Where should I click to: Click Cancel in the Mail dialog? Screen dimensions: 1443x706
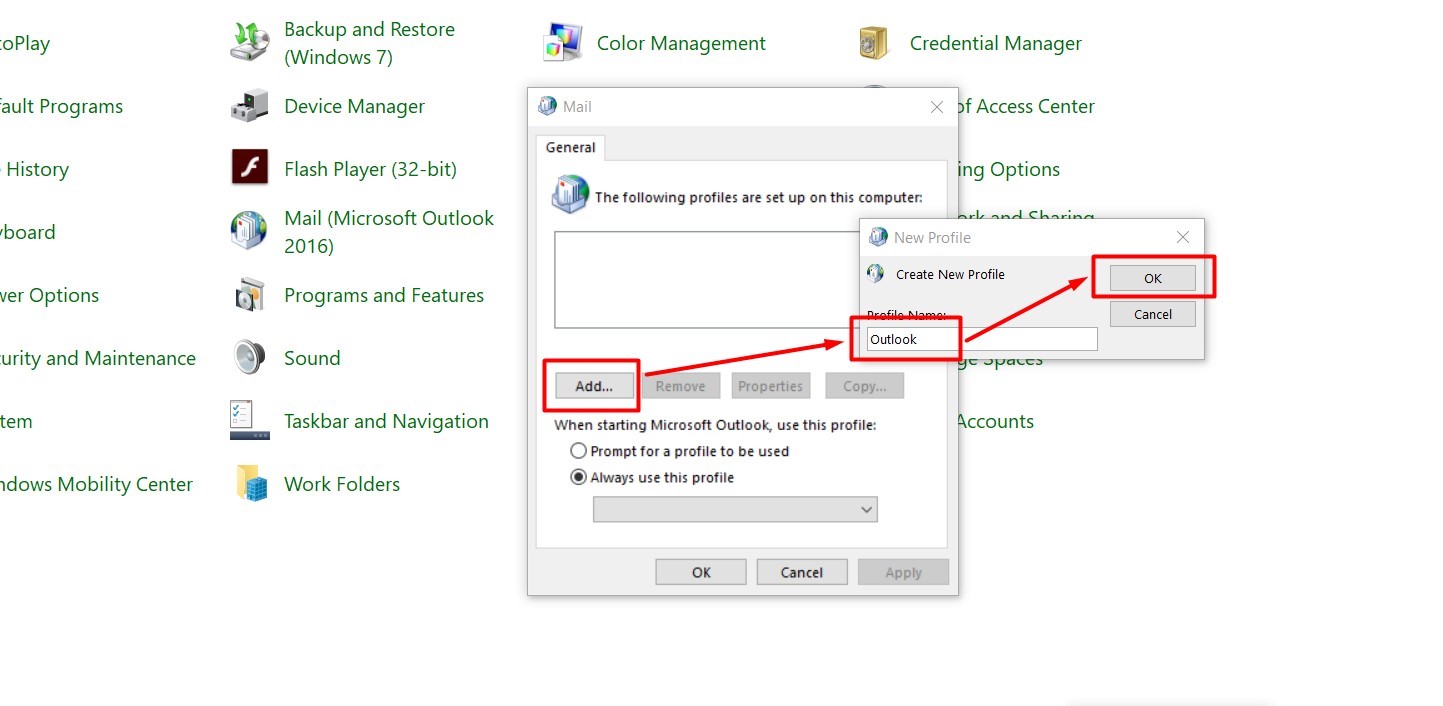tap(802, 572)
